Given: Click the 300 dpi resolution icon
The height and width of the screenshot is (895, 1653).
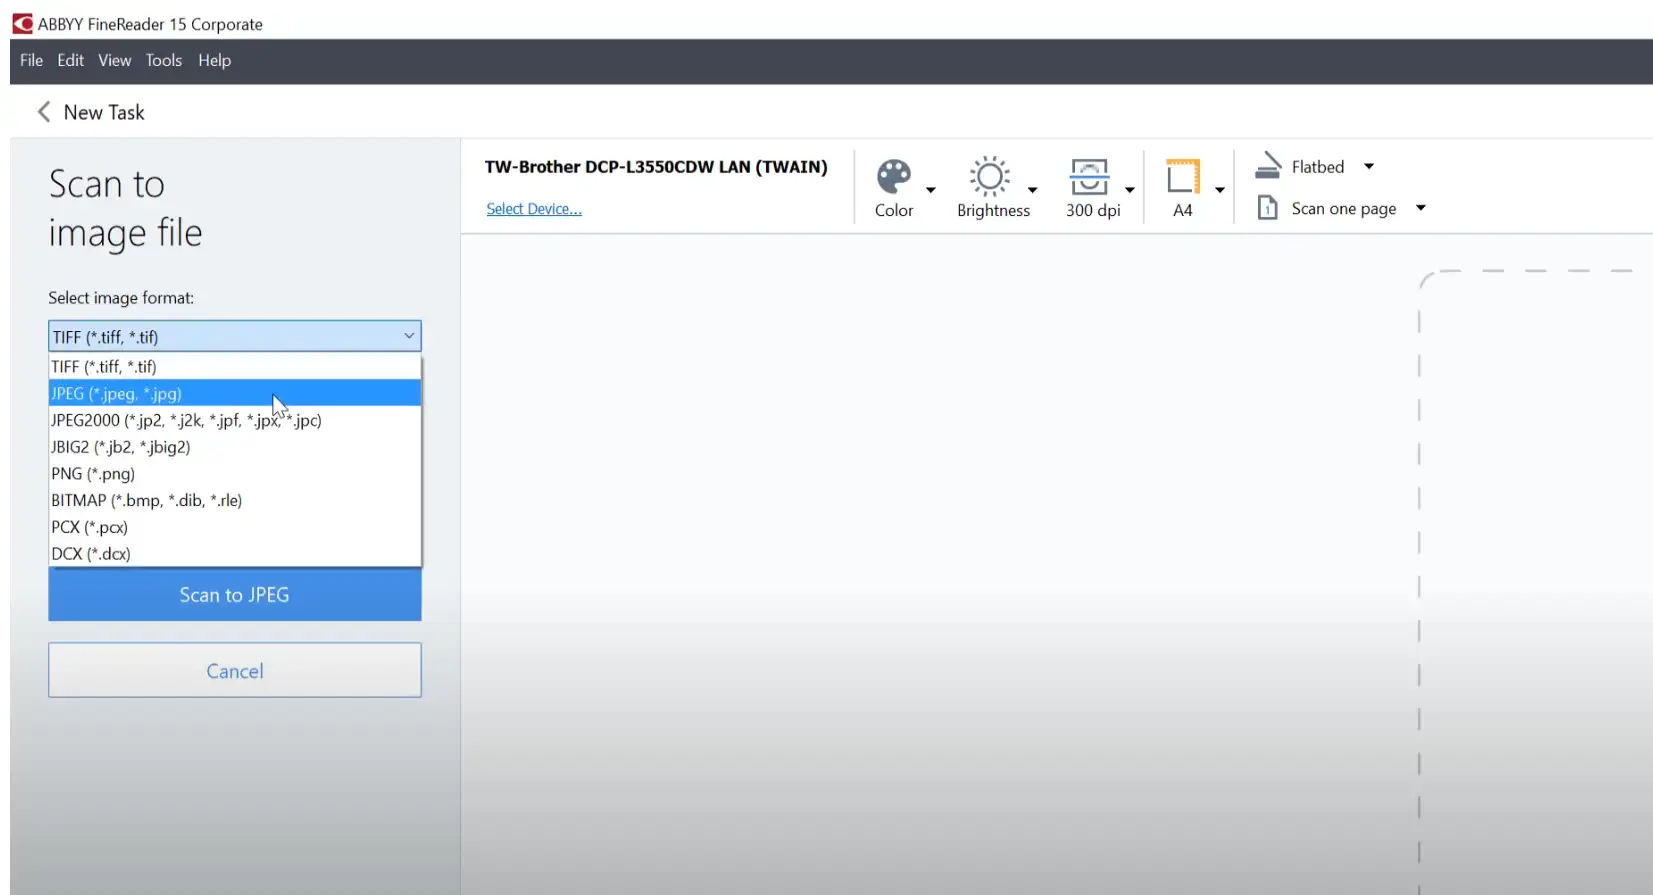Looking at the screenshot, I should coord(1089,177).
